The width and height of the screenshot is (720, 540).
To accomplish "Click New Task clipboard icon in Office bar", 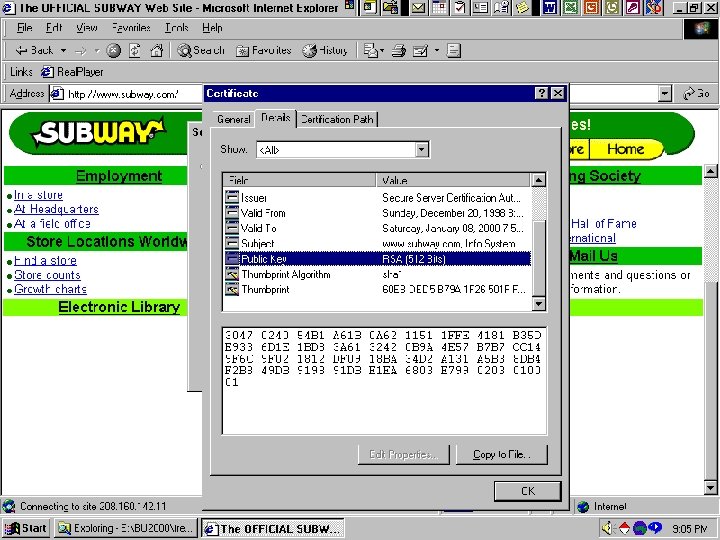I will click(460, 7).
